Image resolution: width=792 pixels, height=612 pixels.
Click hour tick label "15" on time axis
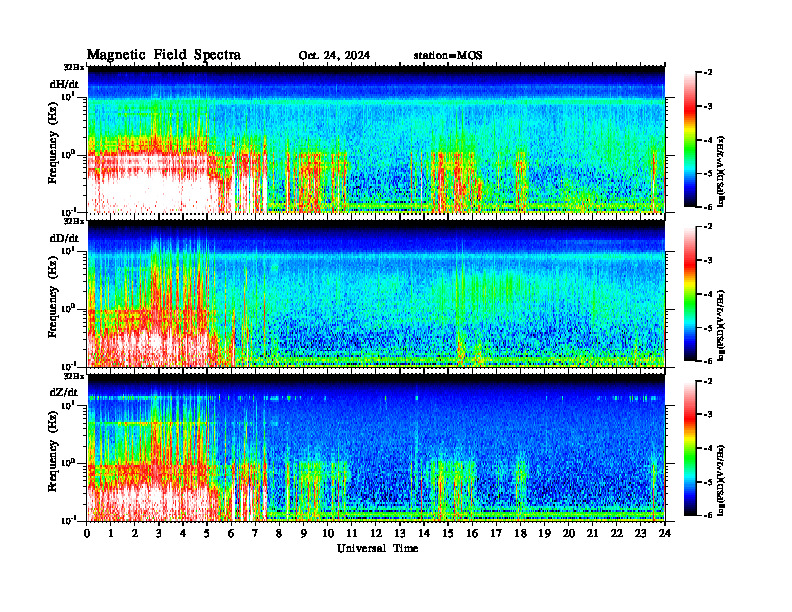pyautogui.click(x=448, y=533)
